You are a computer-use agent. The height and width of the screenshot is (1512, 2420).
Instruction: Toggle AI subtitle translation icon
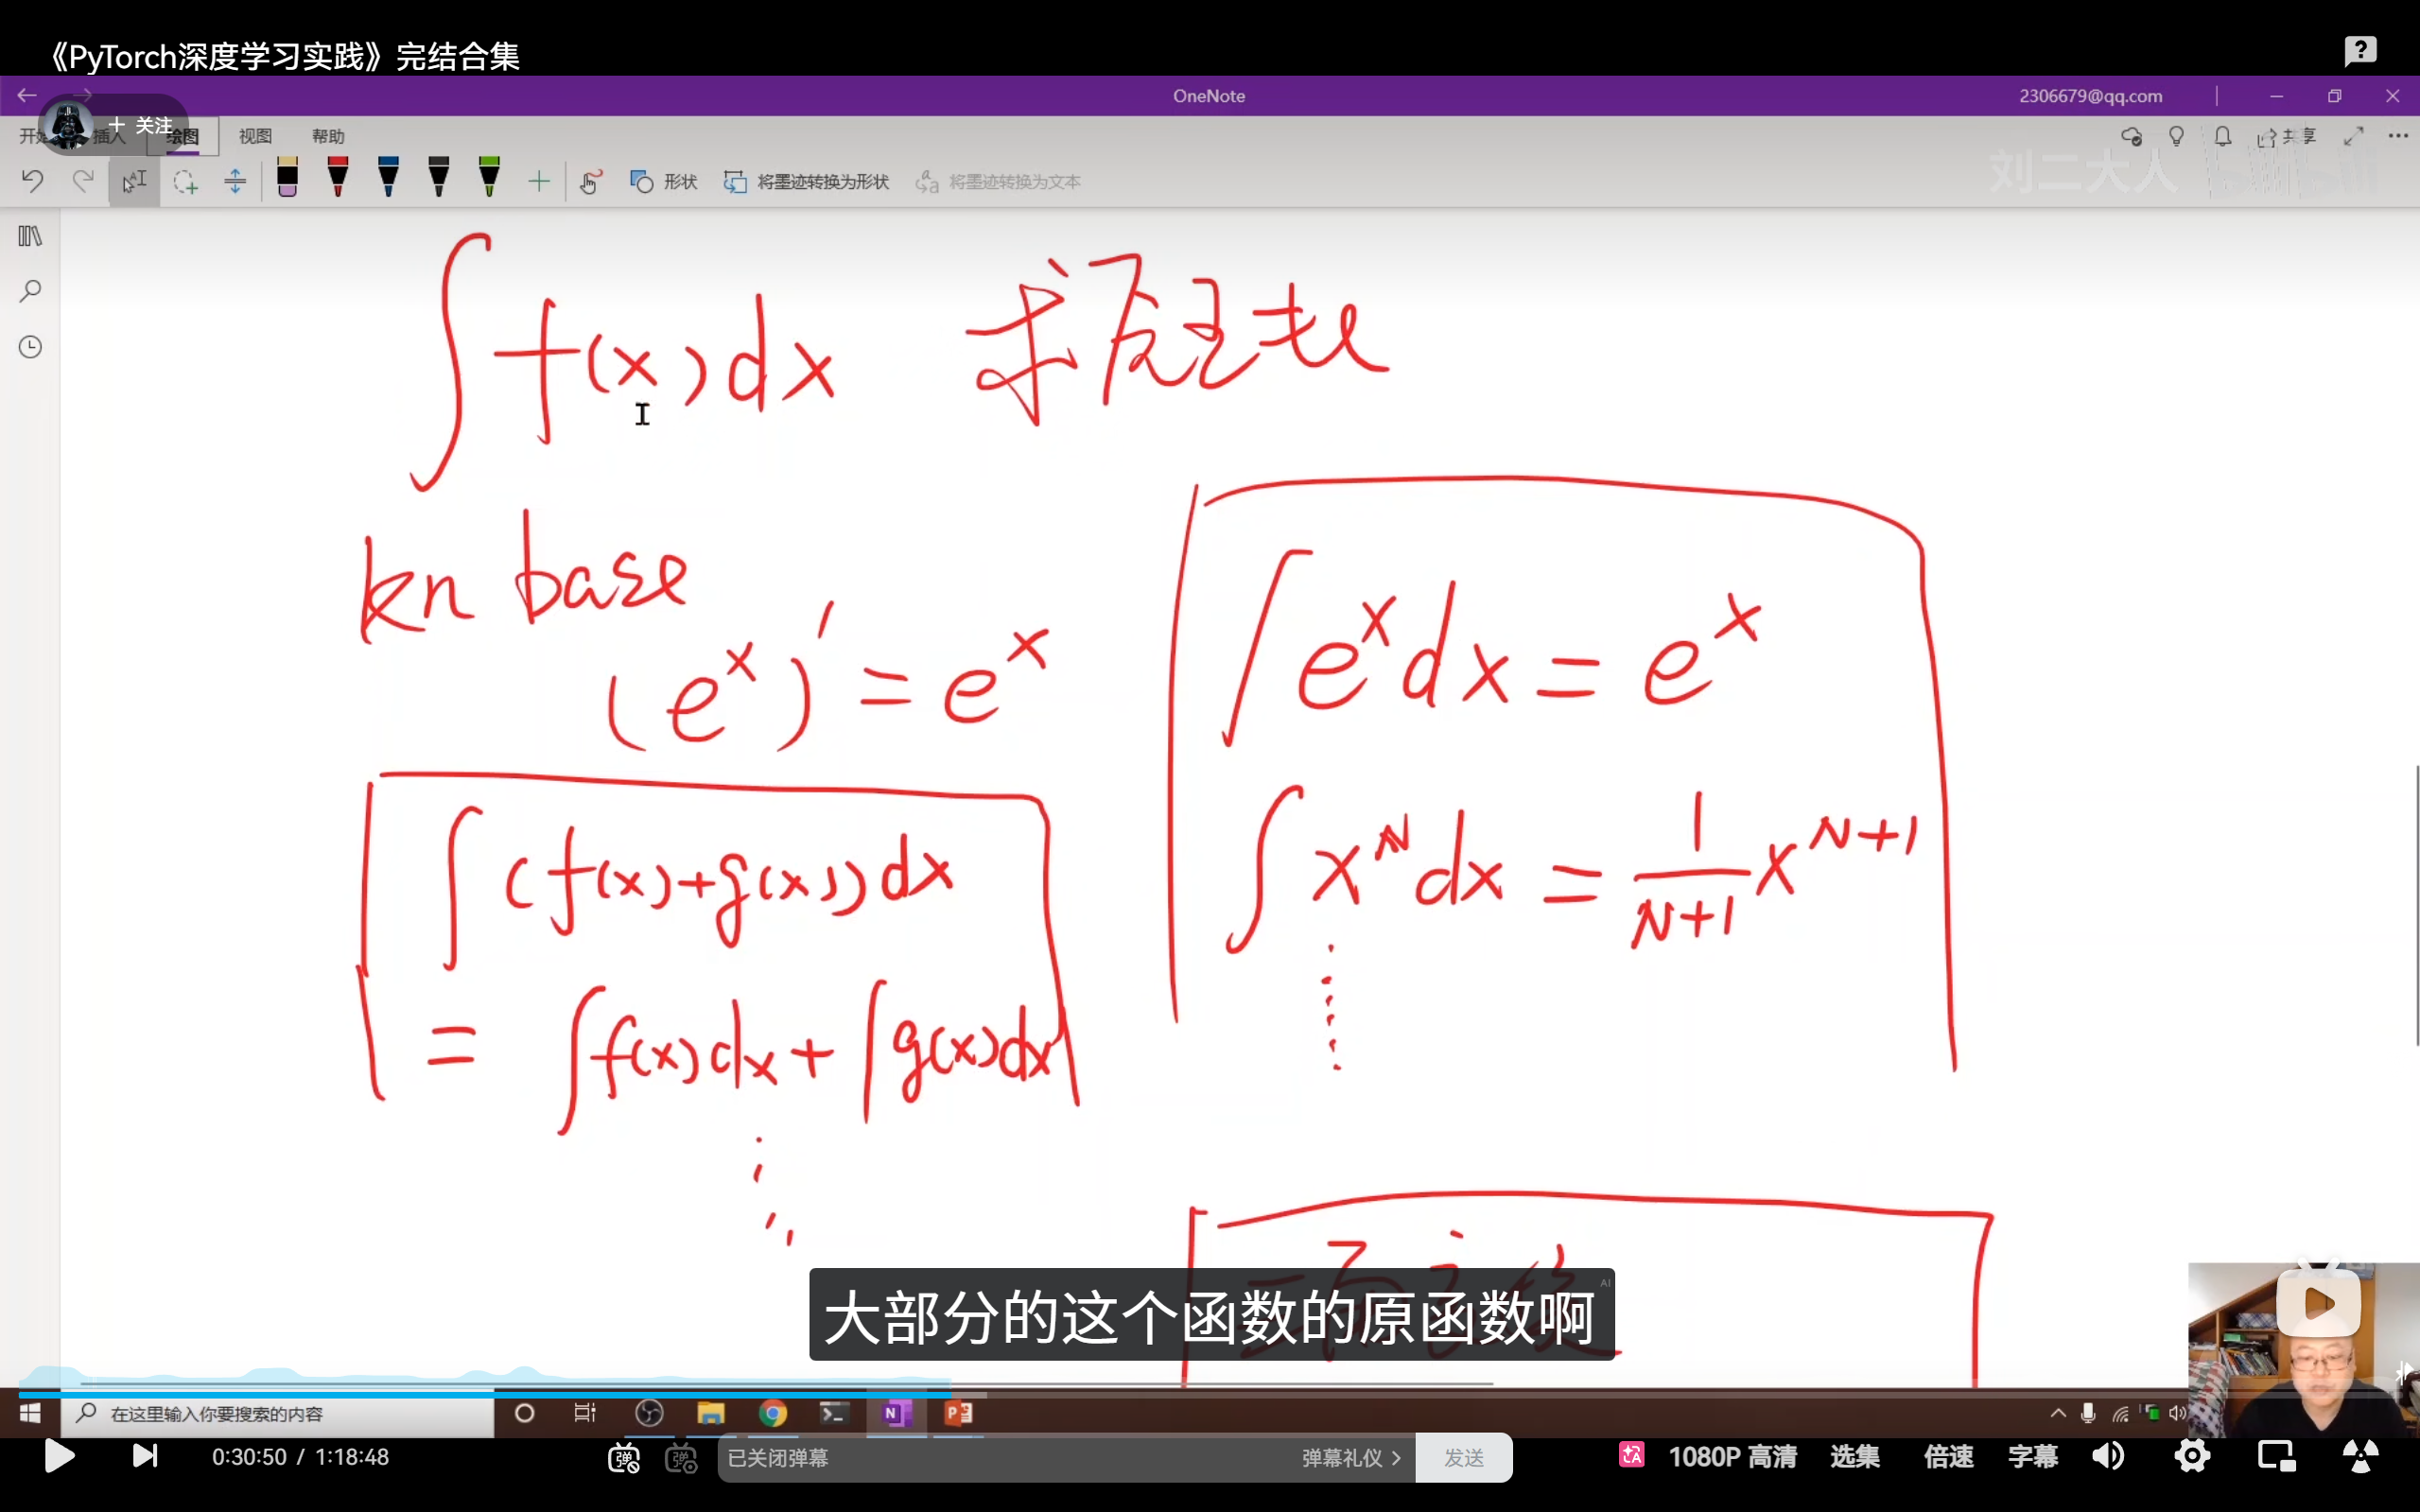[1631, 1455]
